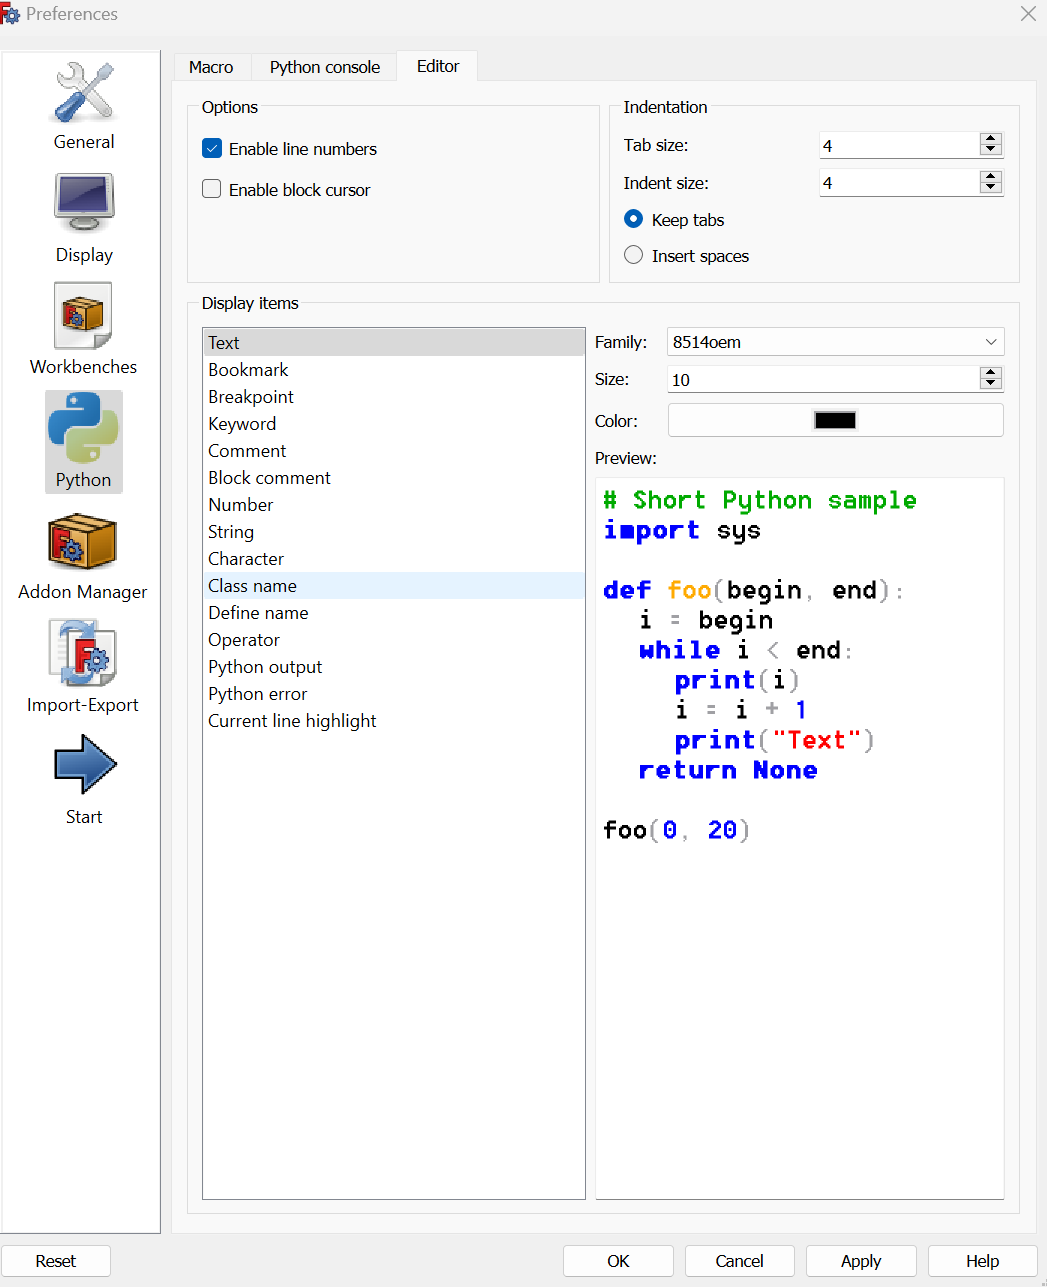The width and height of the screenshot is (1047, 1287).
Task: Apply the editor settings
Action: point(860,1261)
